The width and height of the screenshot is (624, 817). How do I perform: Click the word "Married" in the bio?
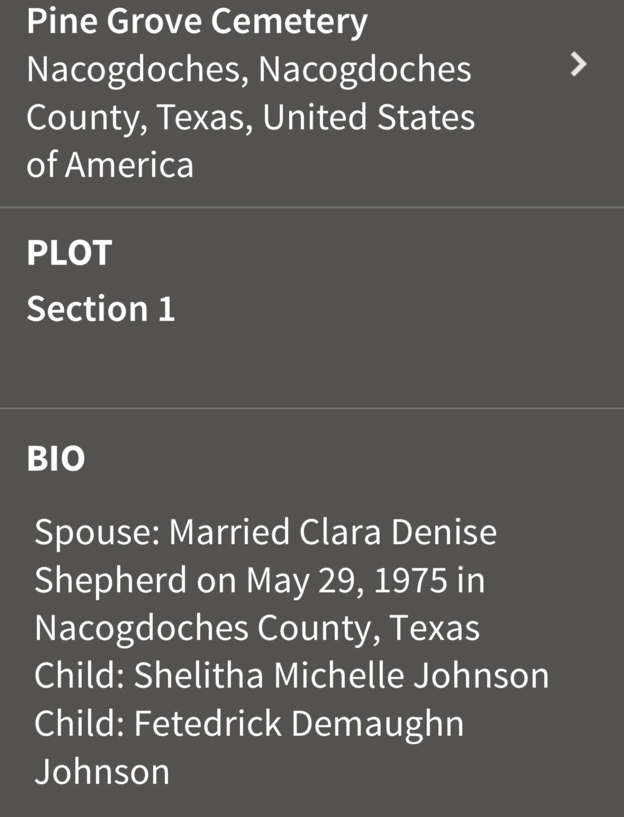coord(228,532)
